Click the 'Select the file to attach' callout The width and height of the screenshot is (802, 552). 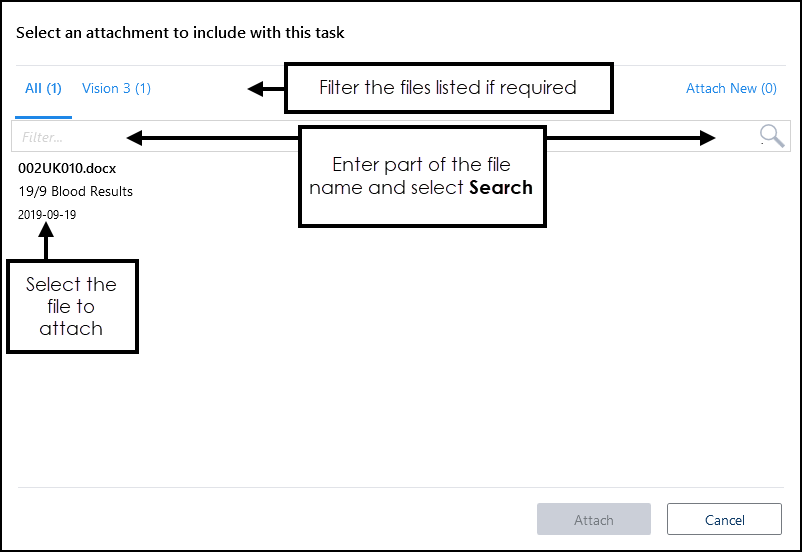click(71, 306)
